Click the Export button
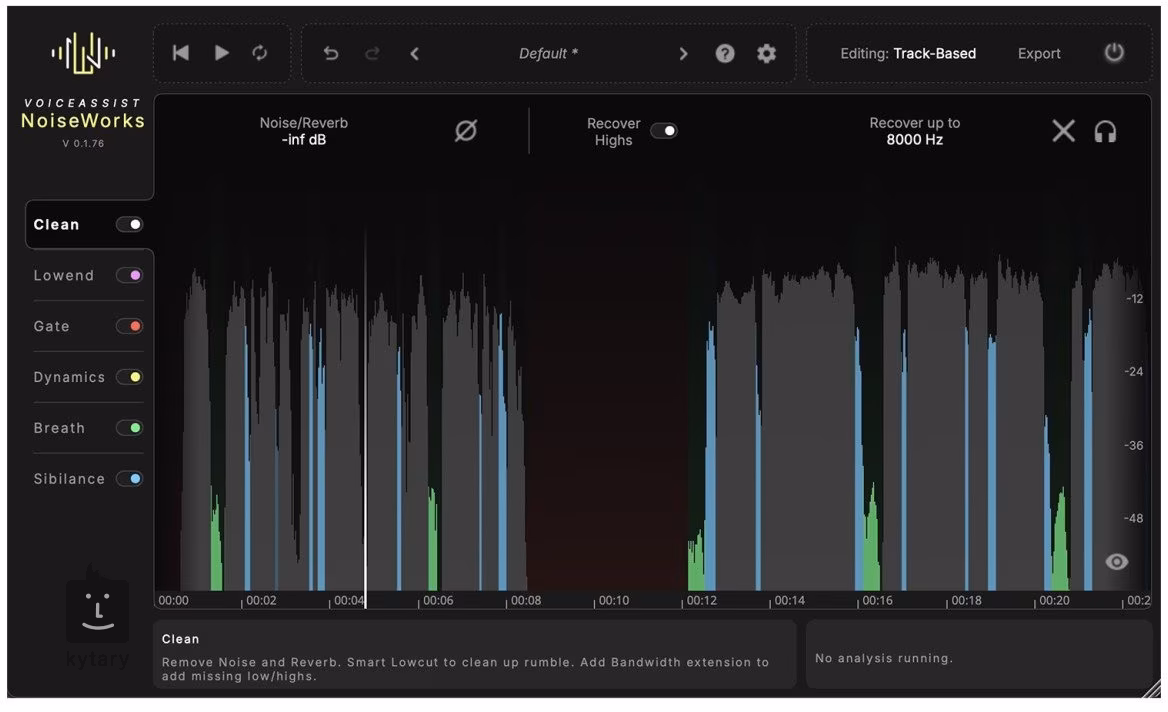Screen dimensions: 1168x712 coord(1039,54)
